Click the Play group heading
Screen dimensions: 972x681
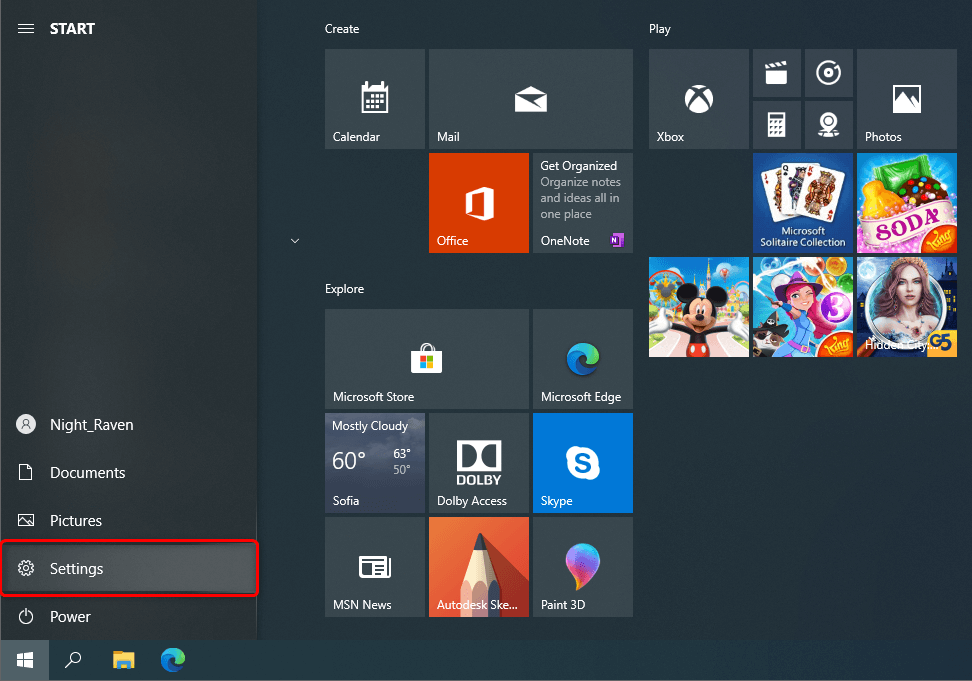(660, 29)
